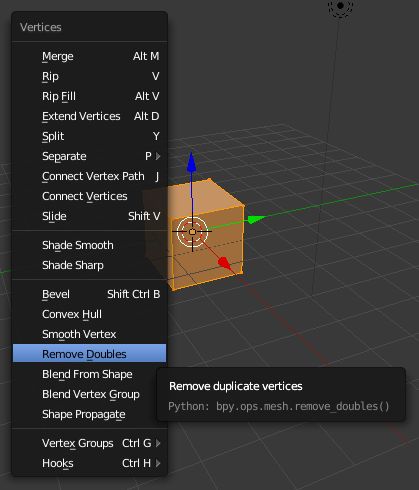Click Smooth Vertex entry

tap(89, 334)
